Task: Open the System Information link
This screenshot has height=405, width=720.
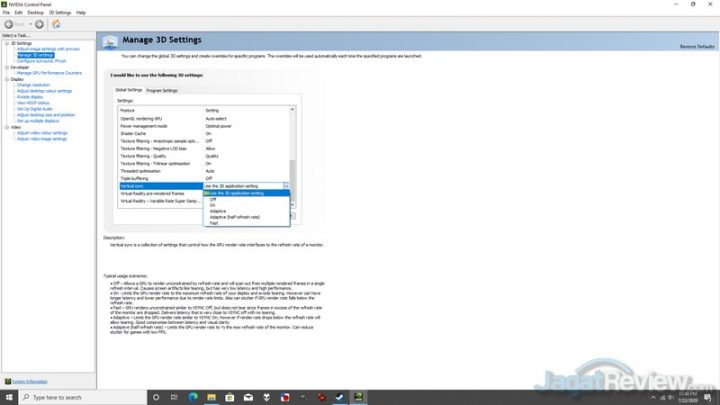Action: tap(28, 381)
